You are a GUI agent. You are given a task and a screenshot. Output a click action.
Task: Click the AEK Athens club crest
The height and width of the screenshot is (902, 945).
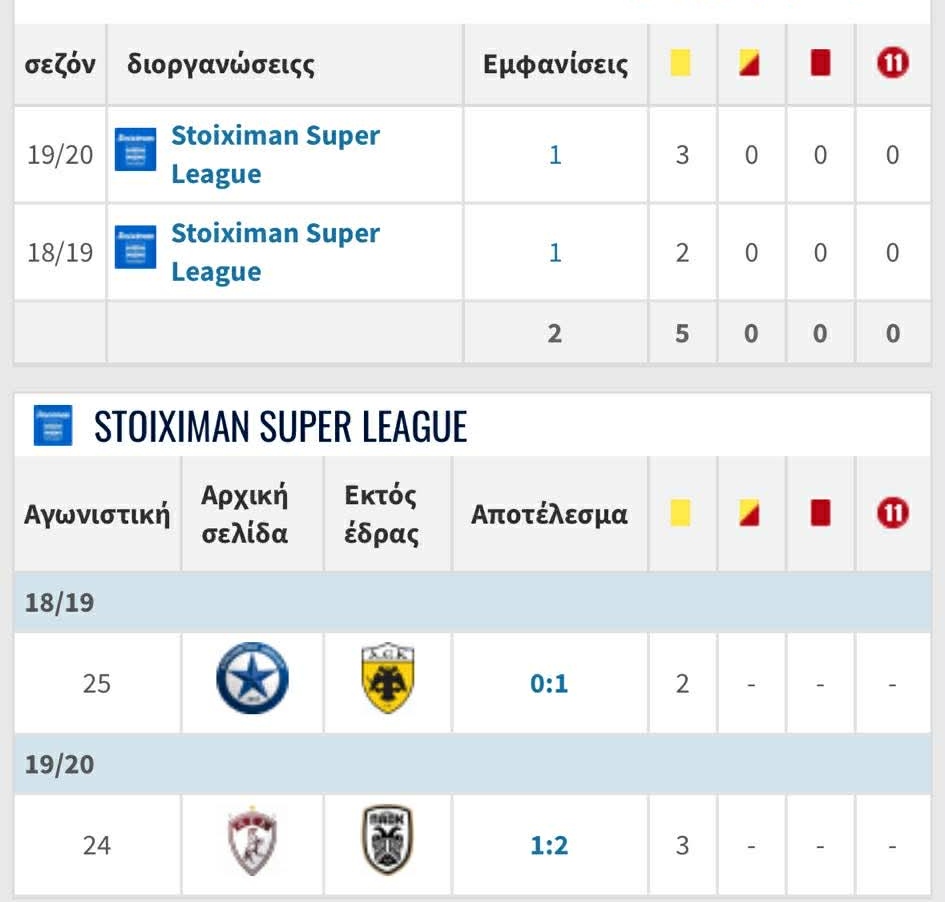[388, 678]
